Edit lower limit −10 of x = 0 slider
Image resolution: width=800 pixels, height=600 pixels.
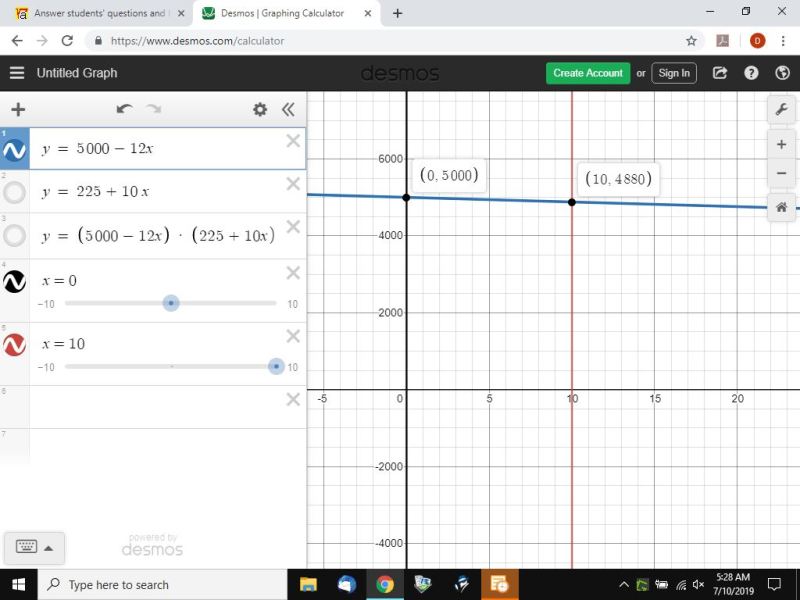coord(46,304)
